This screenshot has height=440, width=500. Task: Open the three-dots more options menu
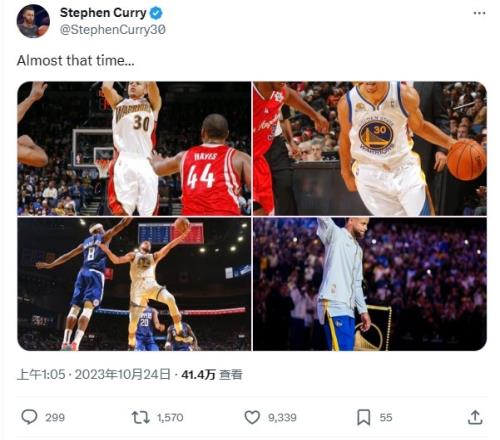[x=479, y=13]
